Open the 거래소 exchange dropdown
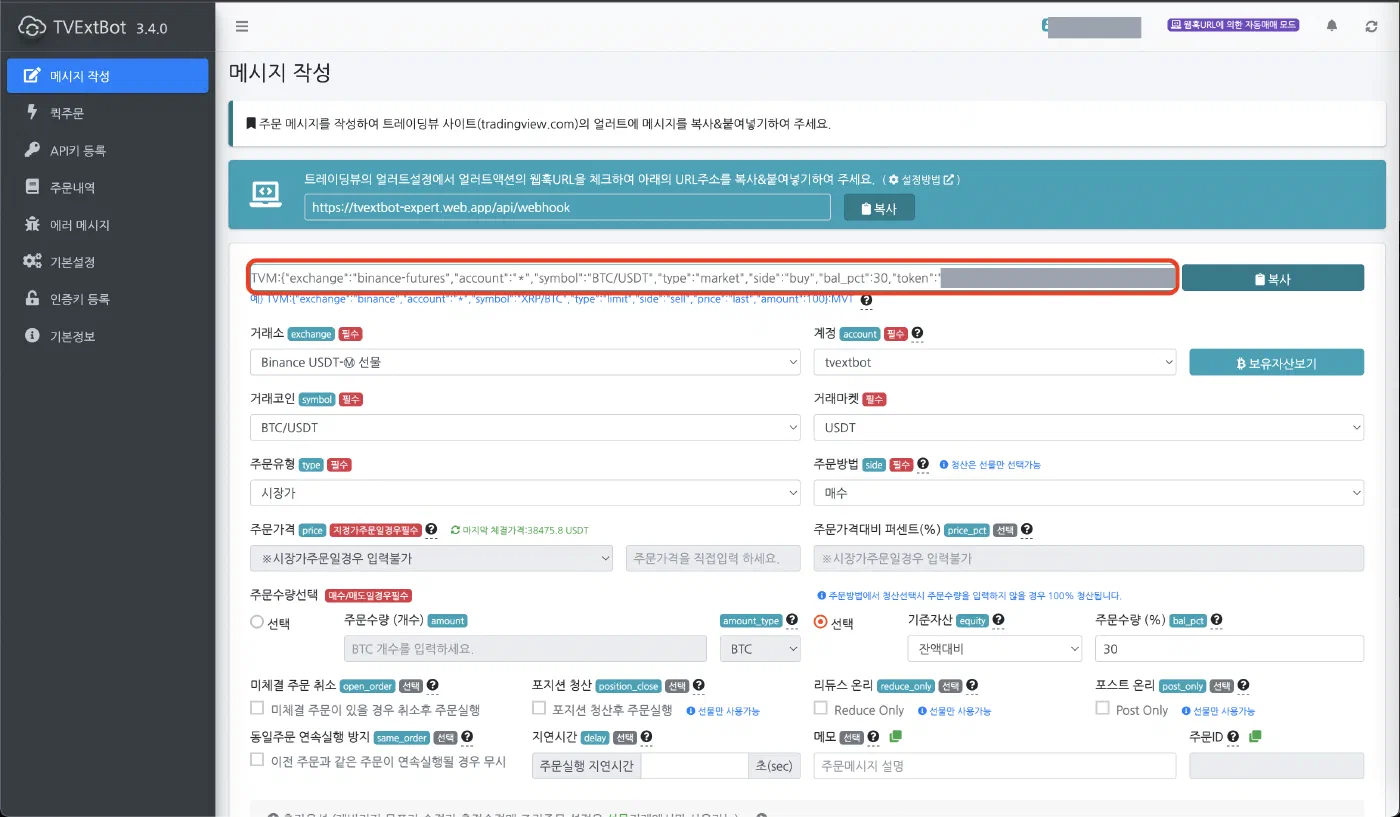 click(x=525, y=362)
